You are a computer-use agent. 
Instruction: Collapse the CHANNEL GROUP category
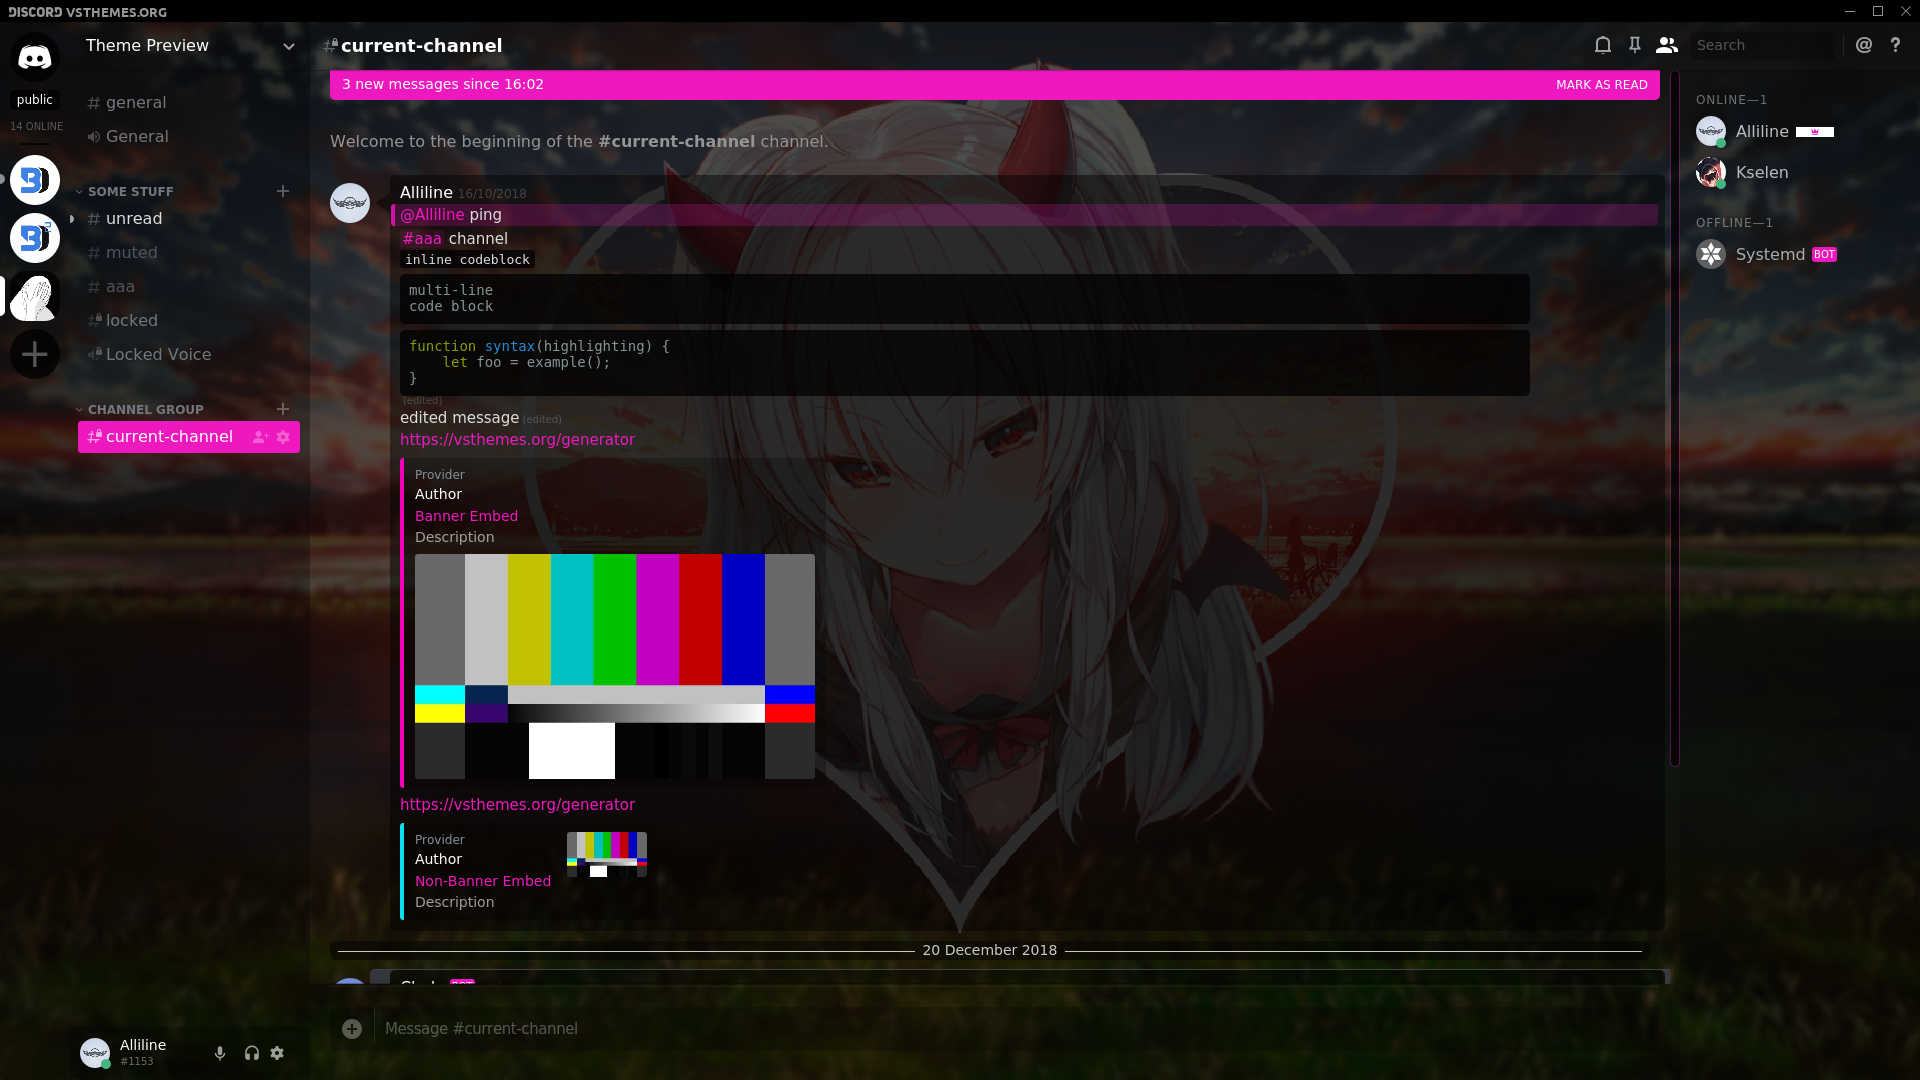(x=145, y=409)
